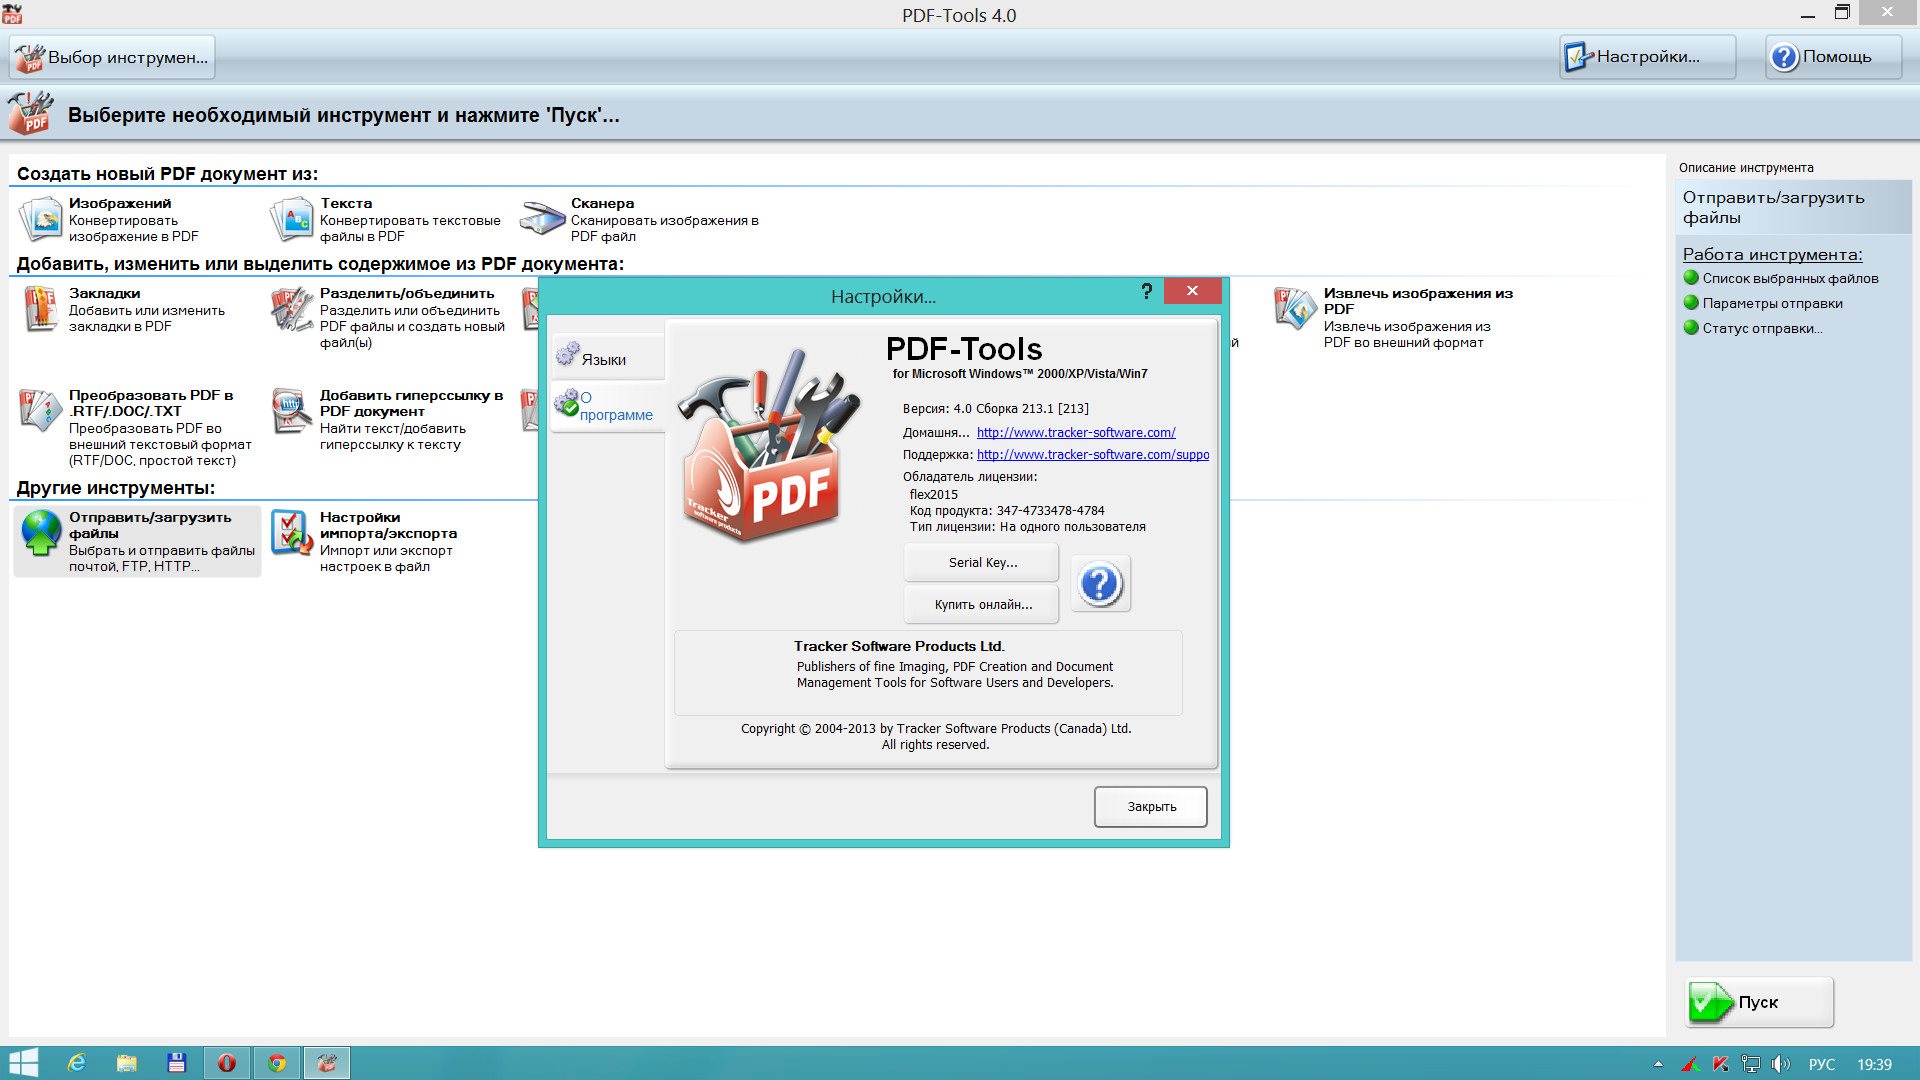Select the Text to PDF tool icon
This screenshot has height=1080, width=1920.
click(x=292, y=219)
